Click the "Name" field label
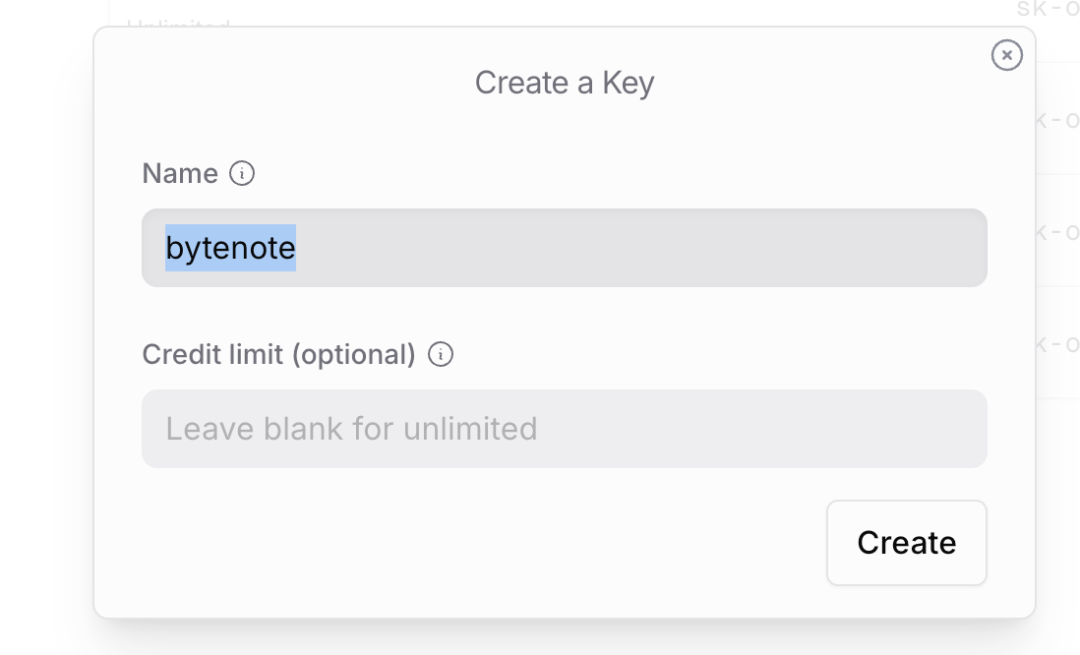This screenshot has height=655, width=1080. tap(180, 174)
